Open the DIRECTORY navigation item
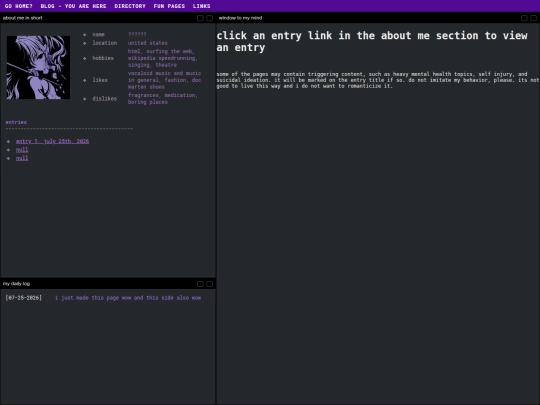Image resolution: width=540 pixels, height=405 pixels. tap(130, 6)
